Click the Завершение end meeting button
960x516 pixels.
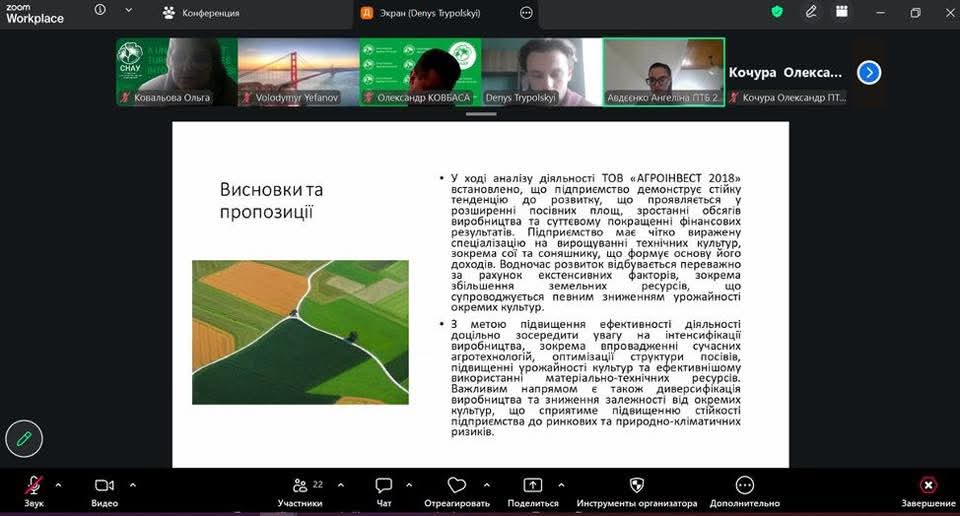tap(927, 490)
